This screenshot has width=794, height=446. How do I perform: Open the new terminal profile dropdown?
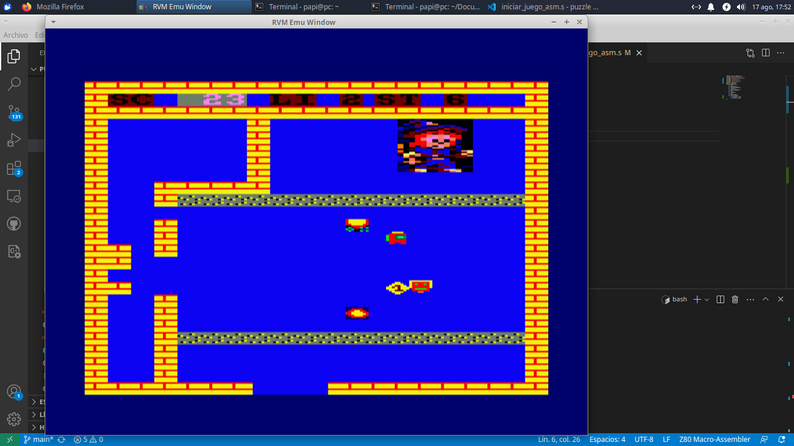click(x=707, y=299)
